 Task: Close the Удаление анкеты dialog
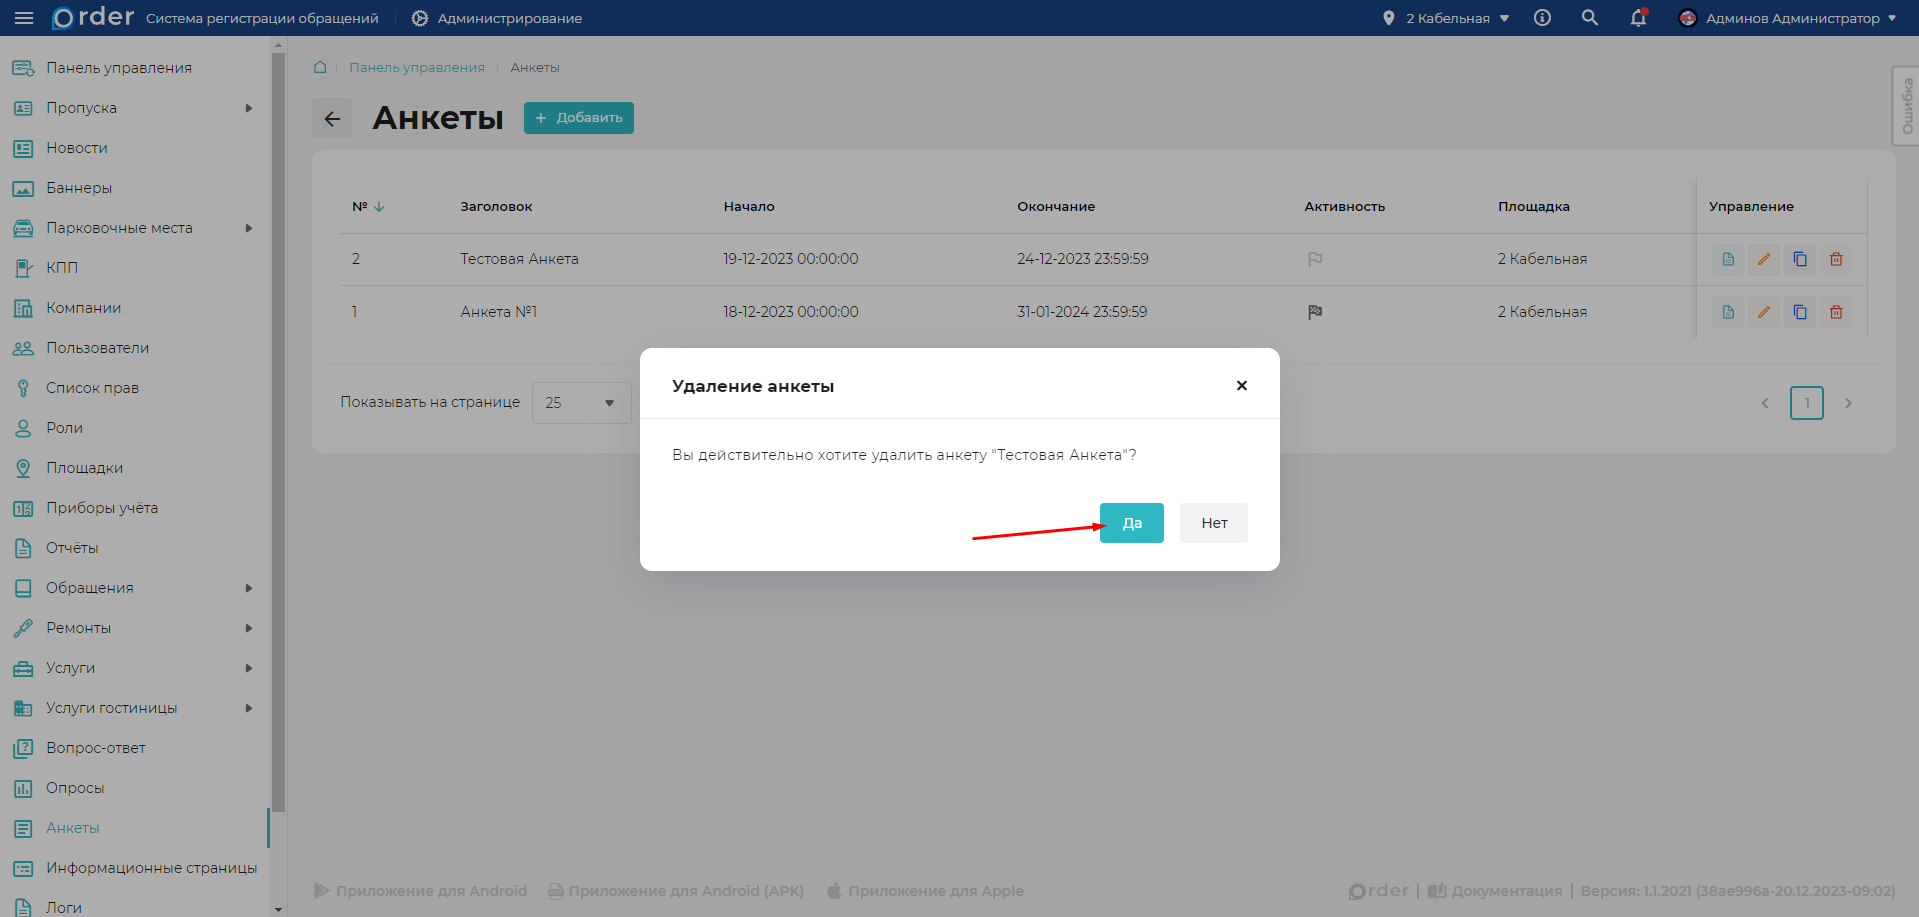tap(1241, 386)
